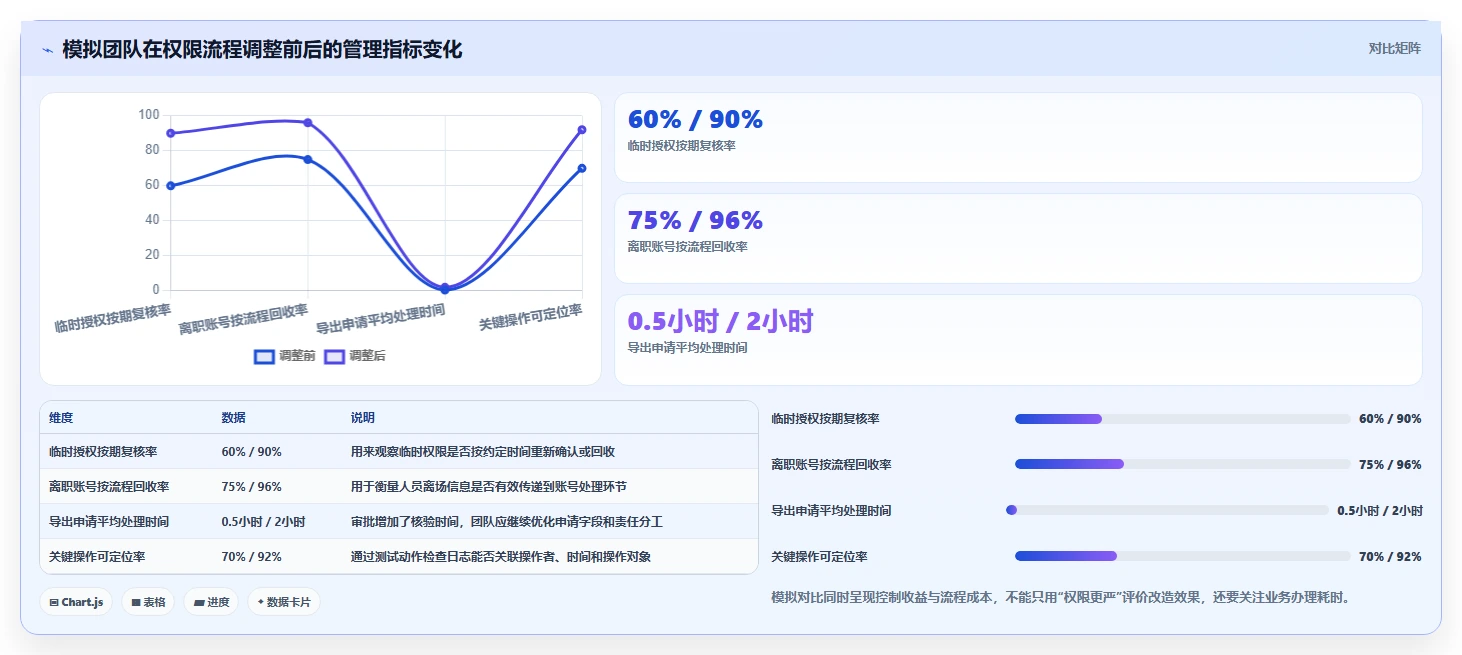The image size is (1462, 655).
Task: Click table cell 临时授权按期复核率
Action: [x=103, y=452]
